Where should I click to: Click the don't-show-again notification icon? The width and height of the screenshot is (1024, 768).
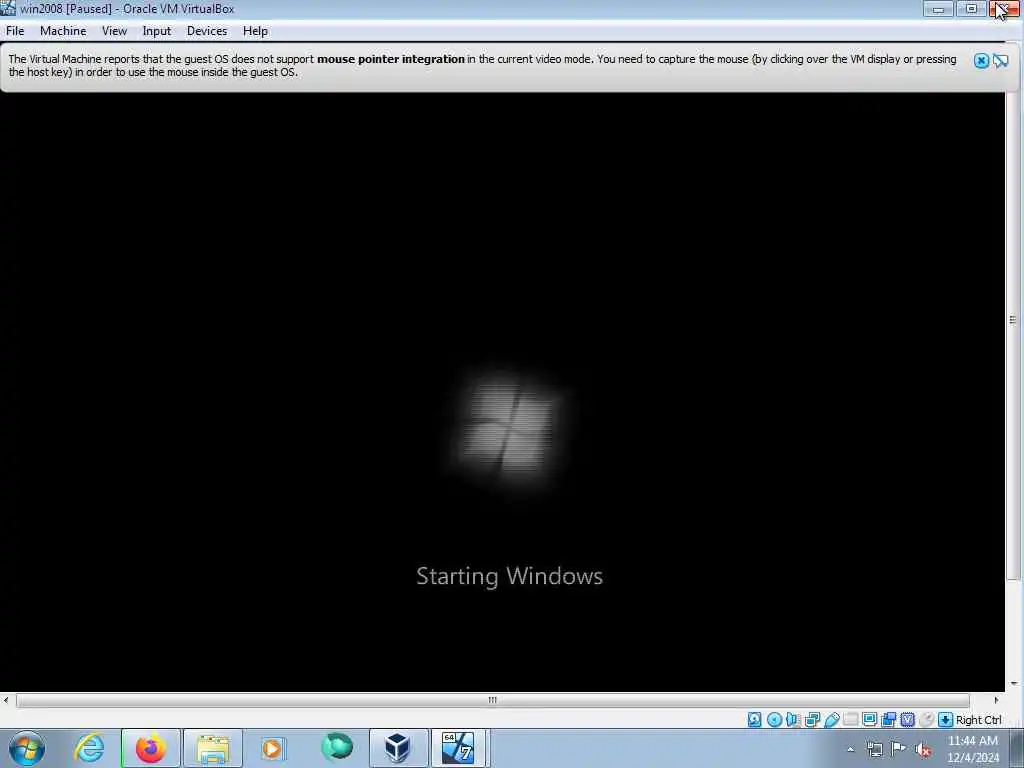(x=1000, y=61)
